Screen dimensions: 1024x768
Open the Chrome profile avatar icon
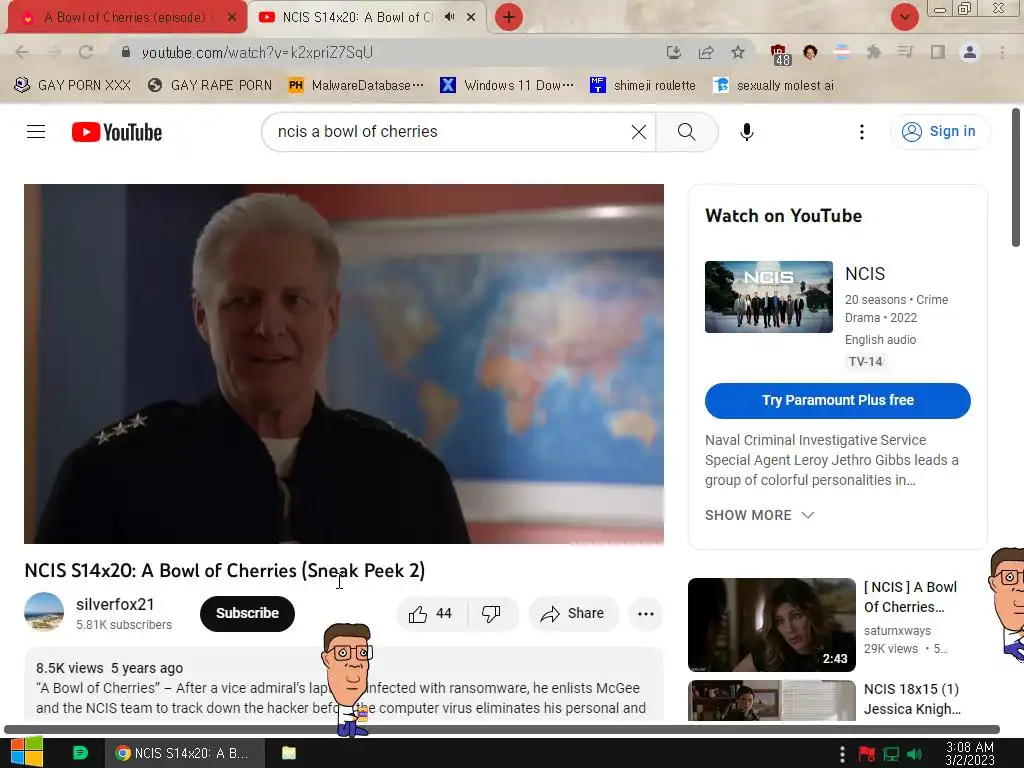(x=970, y=52)
